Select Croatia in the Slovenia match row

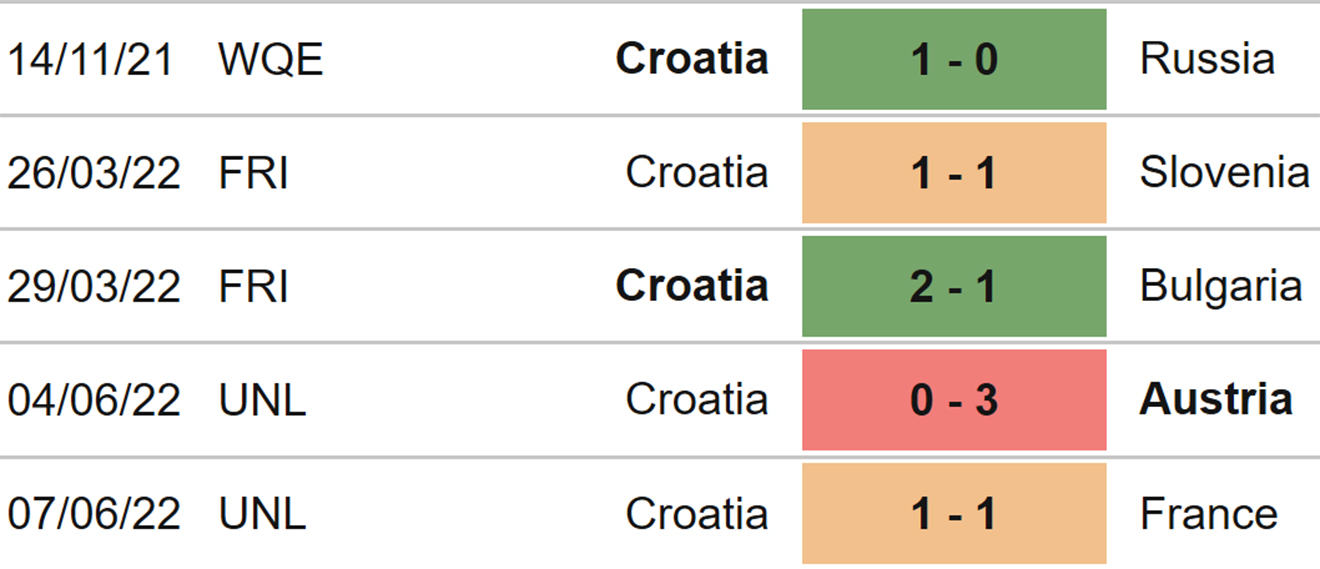tap(697, 173)
